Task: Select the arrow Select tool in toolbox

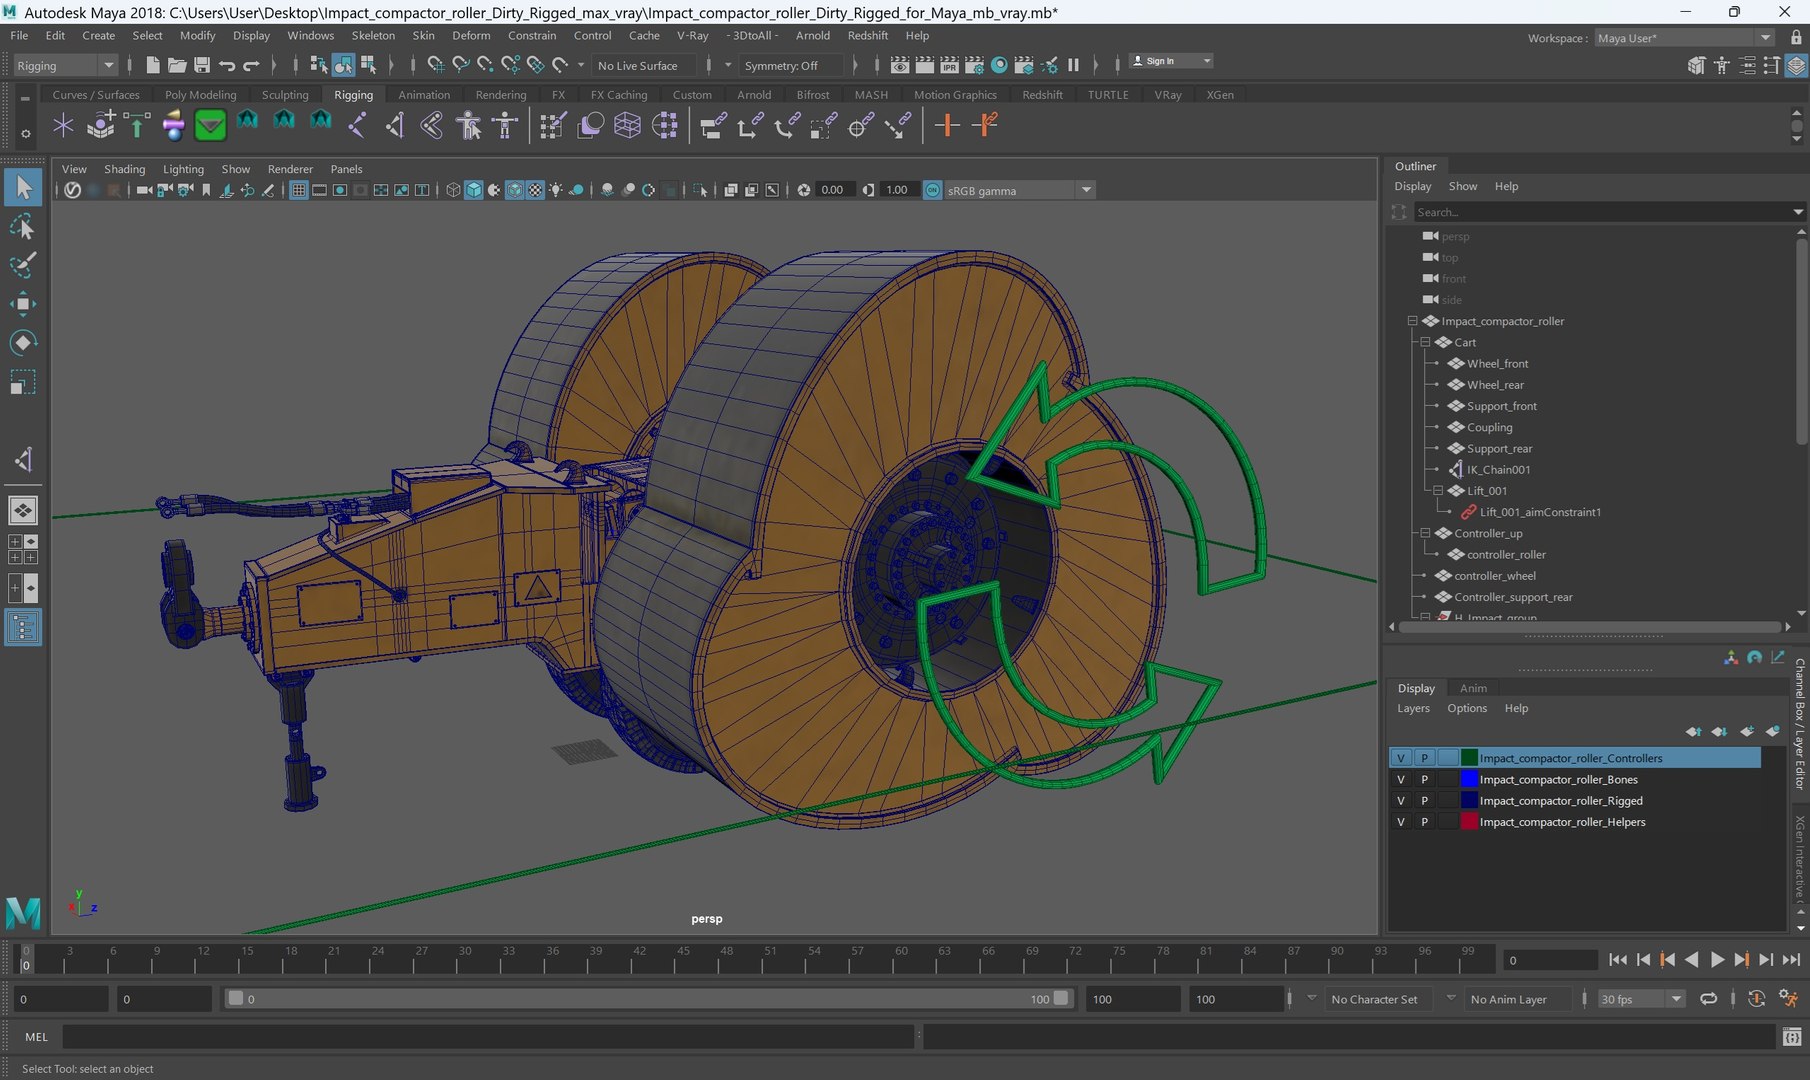Action: coord(23,187)
